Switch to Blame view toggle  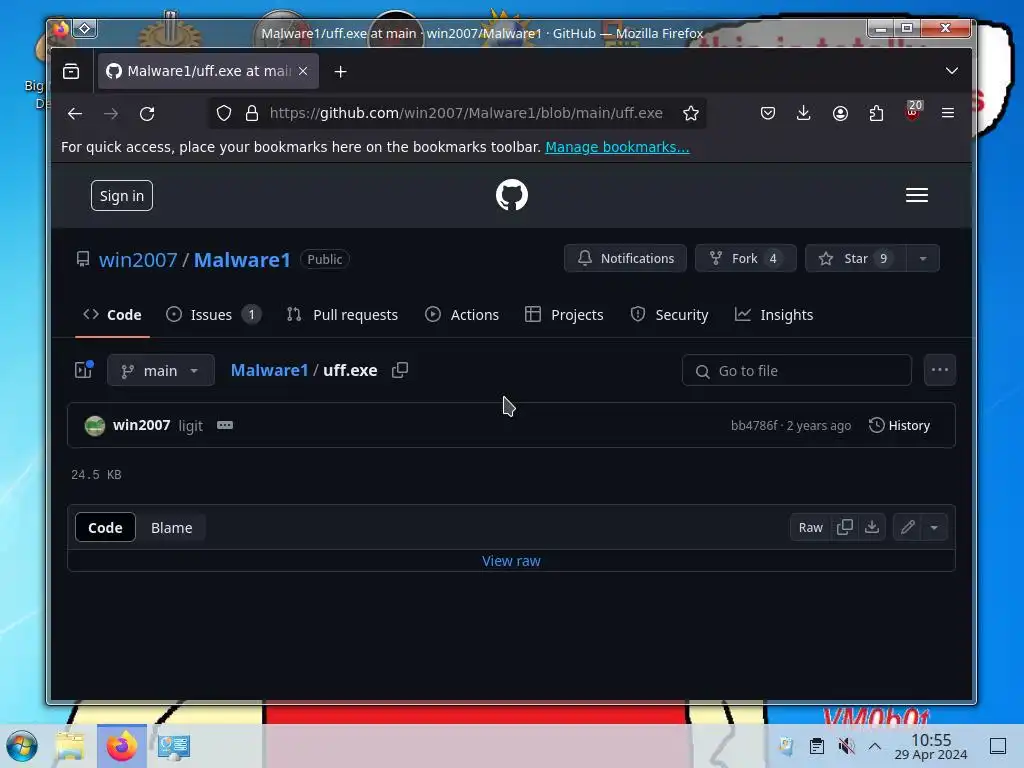(x=172, y=527)
